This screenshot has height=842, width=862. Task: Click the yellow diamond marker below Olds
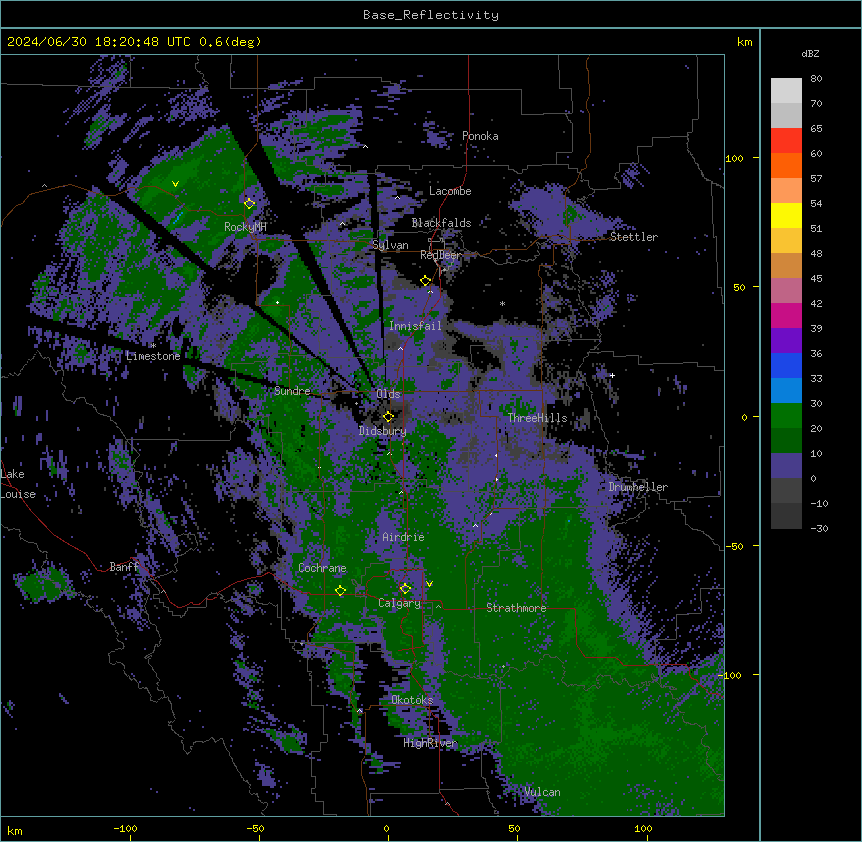[x=388, y=416]
